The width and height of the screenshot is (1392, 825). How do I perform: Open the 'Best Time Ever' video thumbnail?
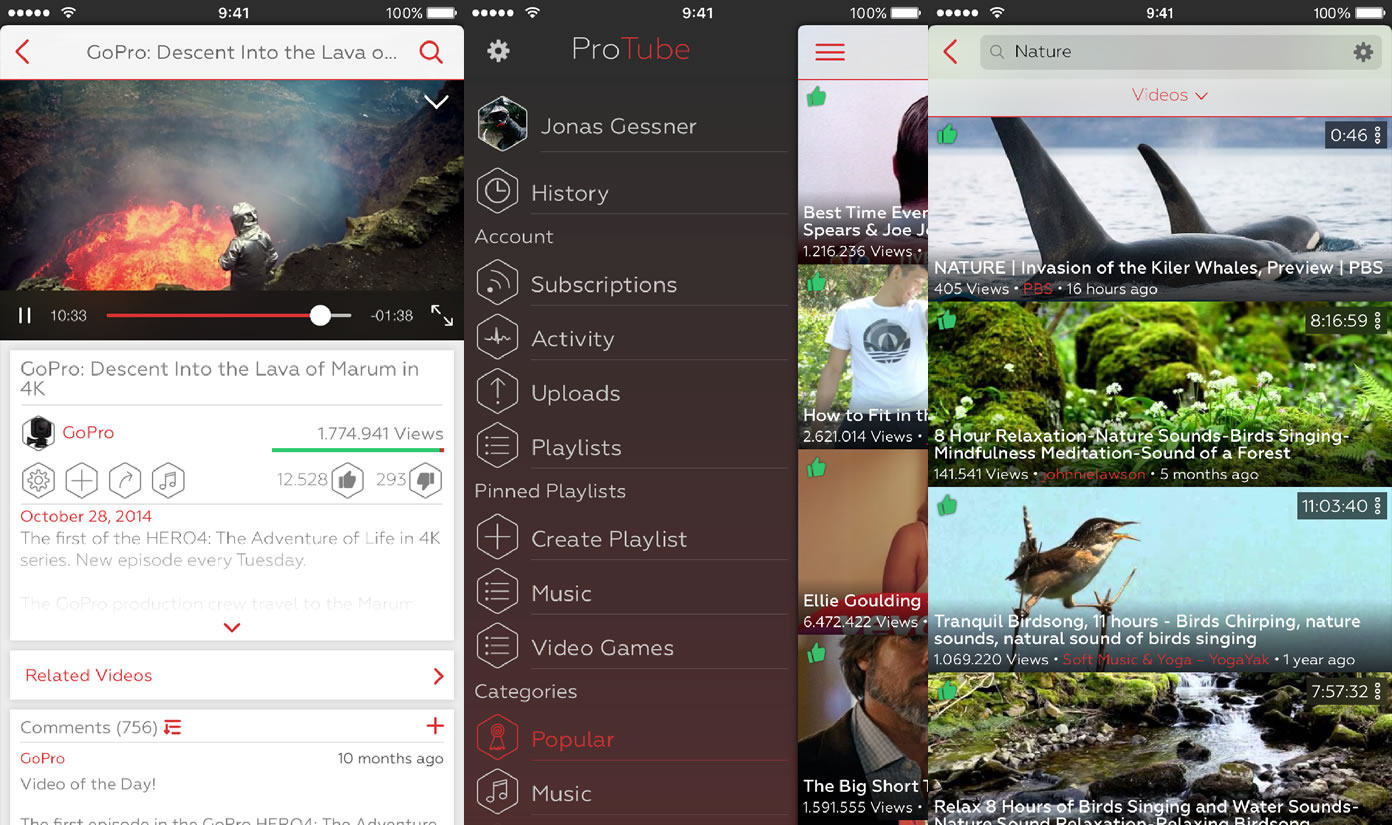click(x=863, y=172)
